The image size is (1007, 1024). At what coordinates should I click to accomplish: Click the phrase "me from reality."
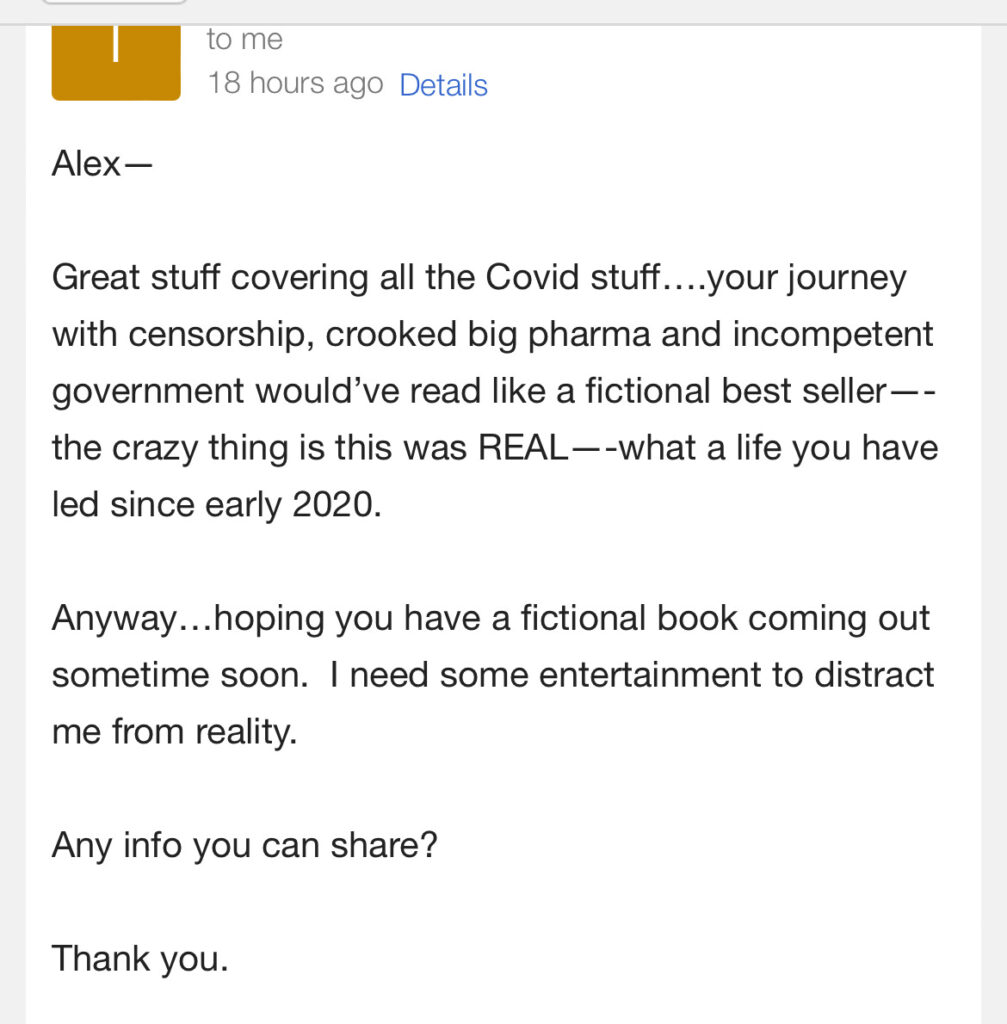click(175, 733)
